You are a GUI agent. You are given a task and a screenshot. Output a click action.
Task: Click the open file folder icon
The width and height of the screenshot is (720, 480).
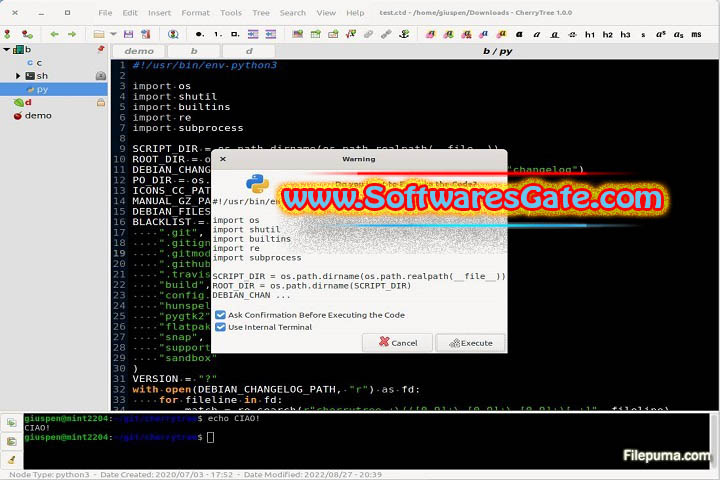99,34
